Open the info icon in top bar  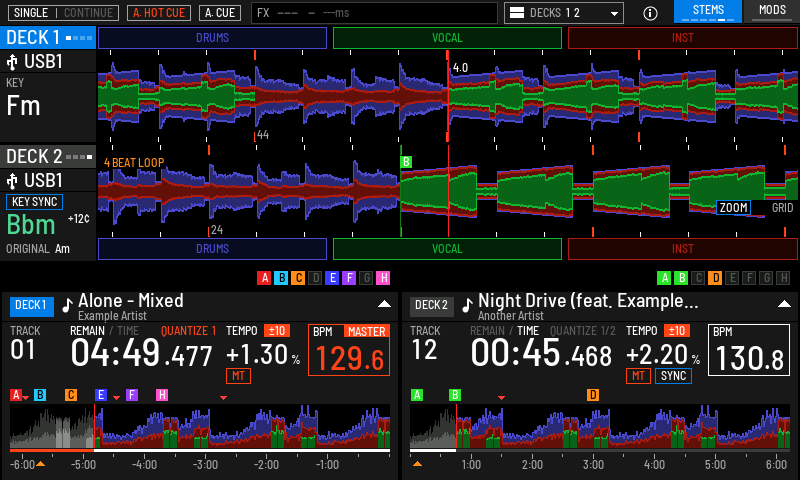[650, 13]
